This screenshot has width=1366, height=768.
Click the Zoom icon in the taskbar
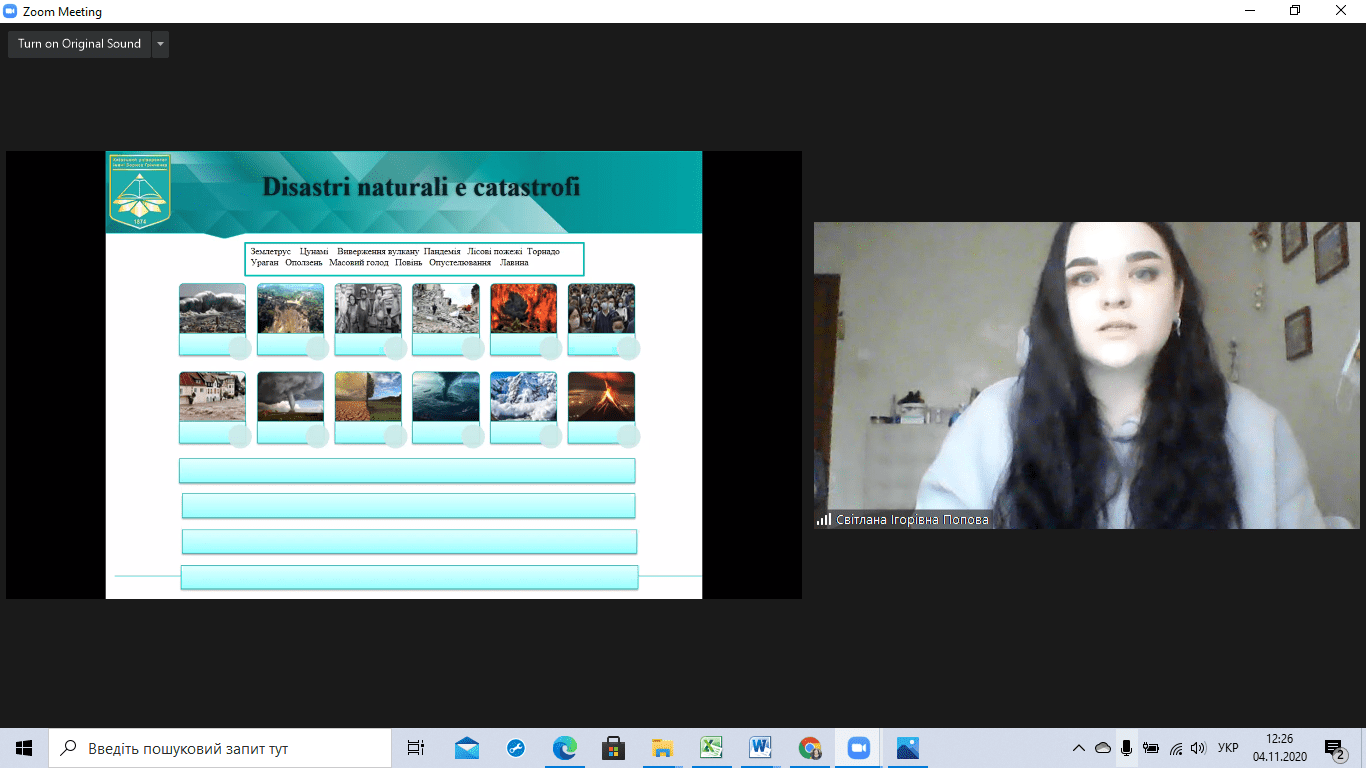point(858,748)
